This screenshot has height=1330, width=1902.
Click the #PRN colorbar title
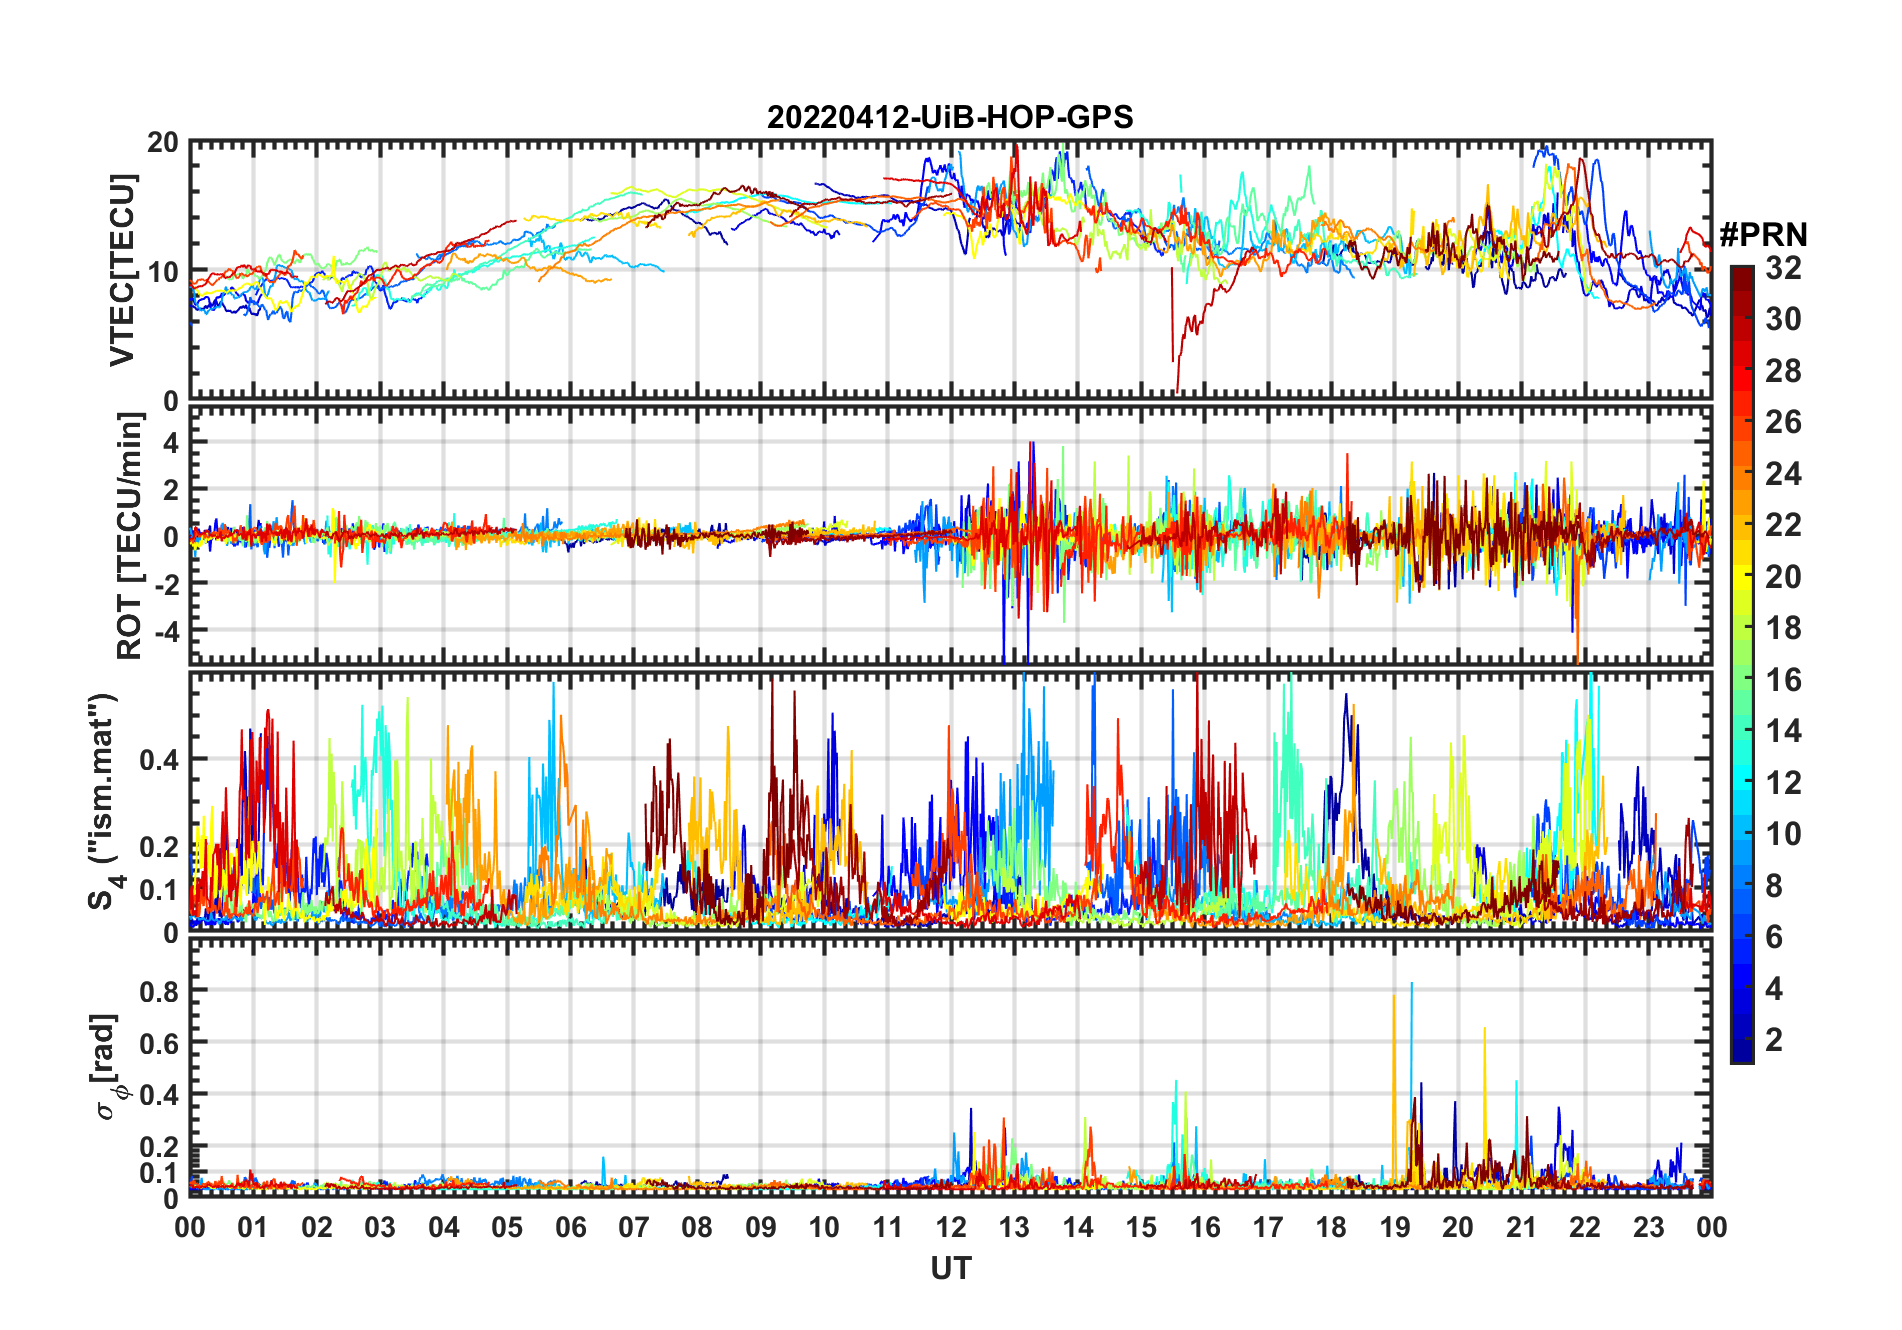pos(1763,234)
